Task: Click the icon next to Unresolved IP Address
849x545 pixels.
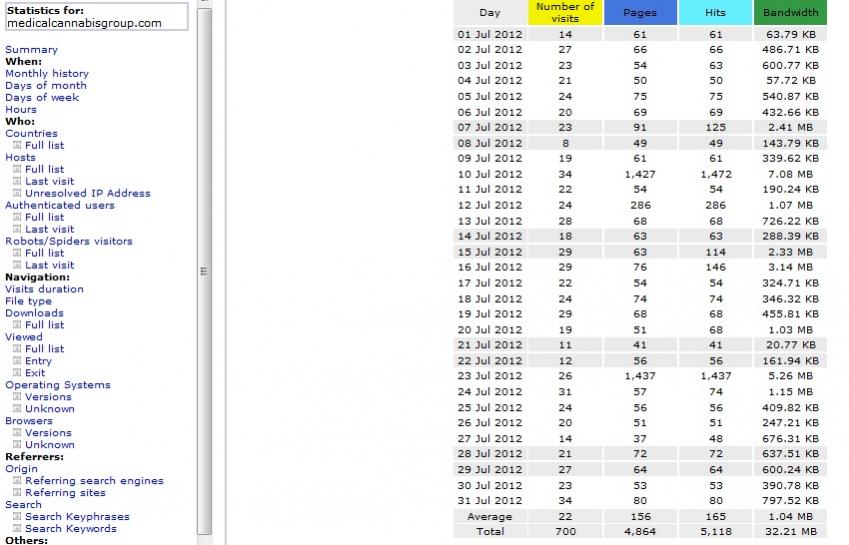Action: (17, 193)
